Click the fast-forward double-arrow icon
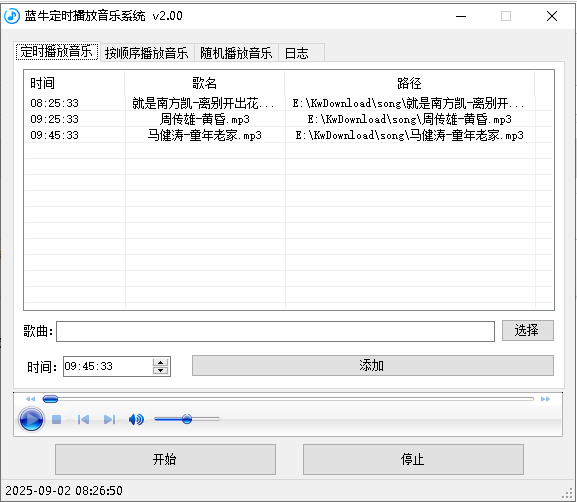This screenshot has height=502, width=577. [x=545, y=399]
